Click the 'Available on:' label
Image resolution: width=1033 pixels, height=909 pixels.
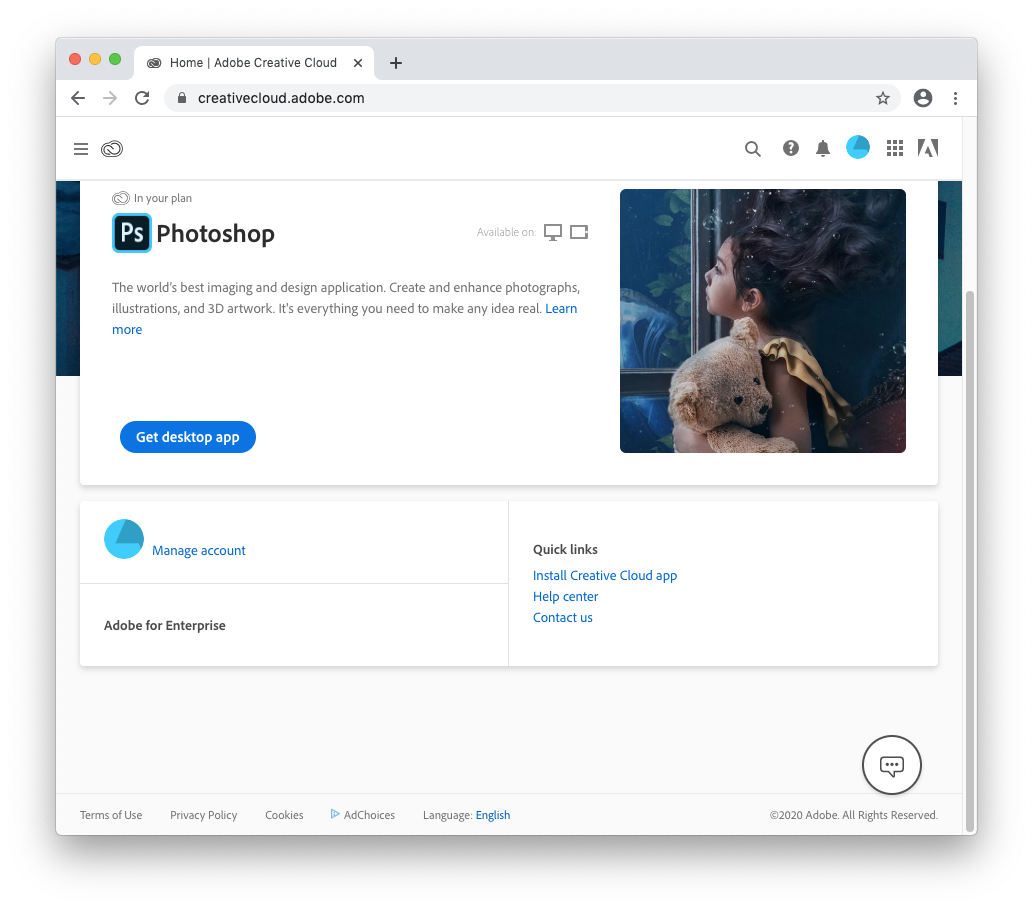point(506,233)
